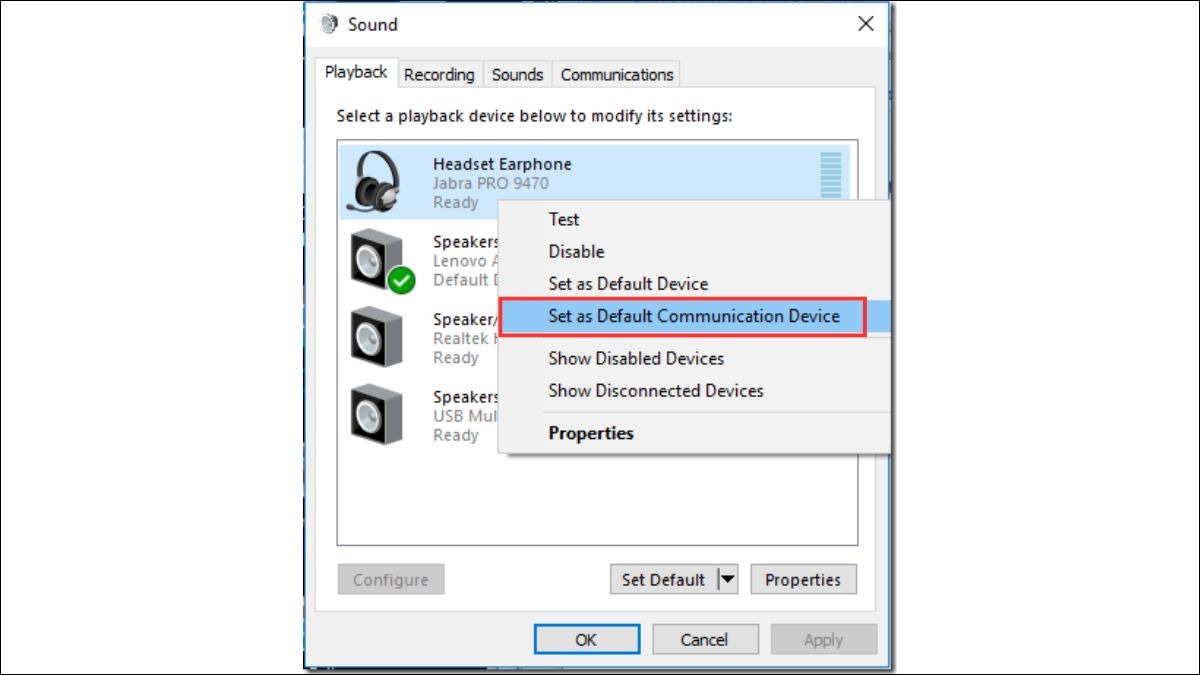Click the headset volume level meter

point(830,177)
